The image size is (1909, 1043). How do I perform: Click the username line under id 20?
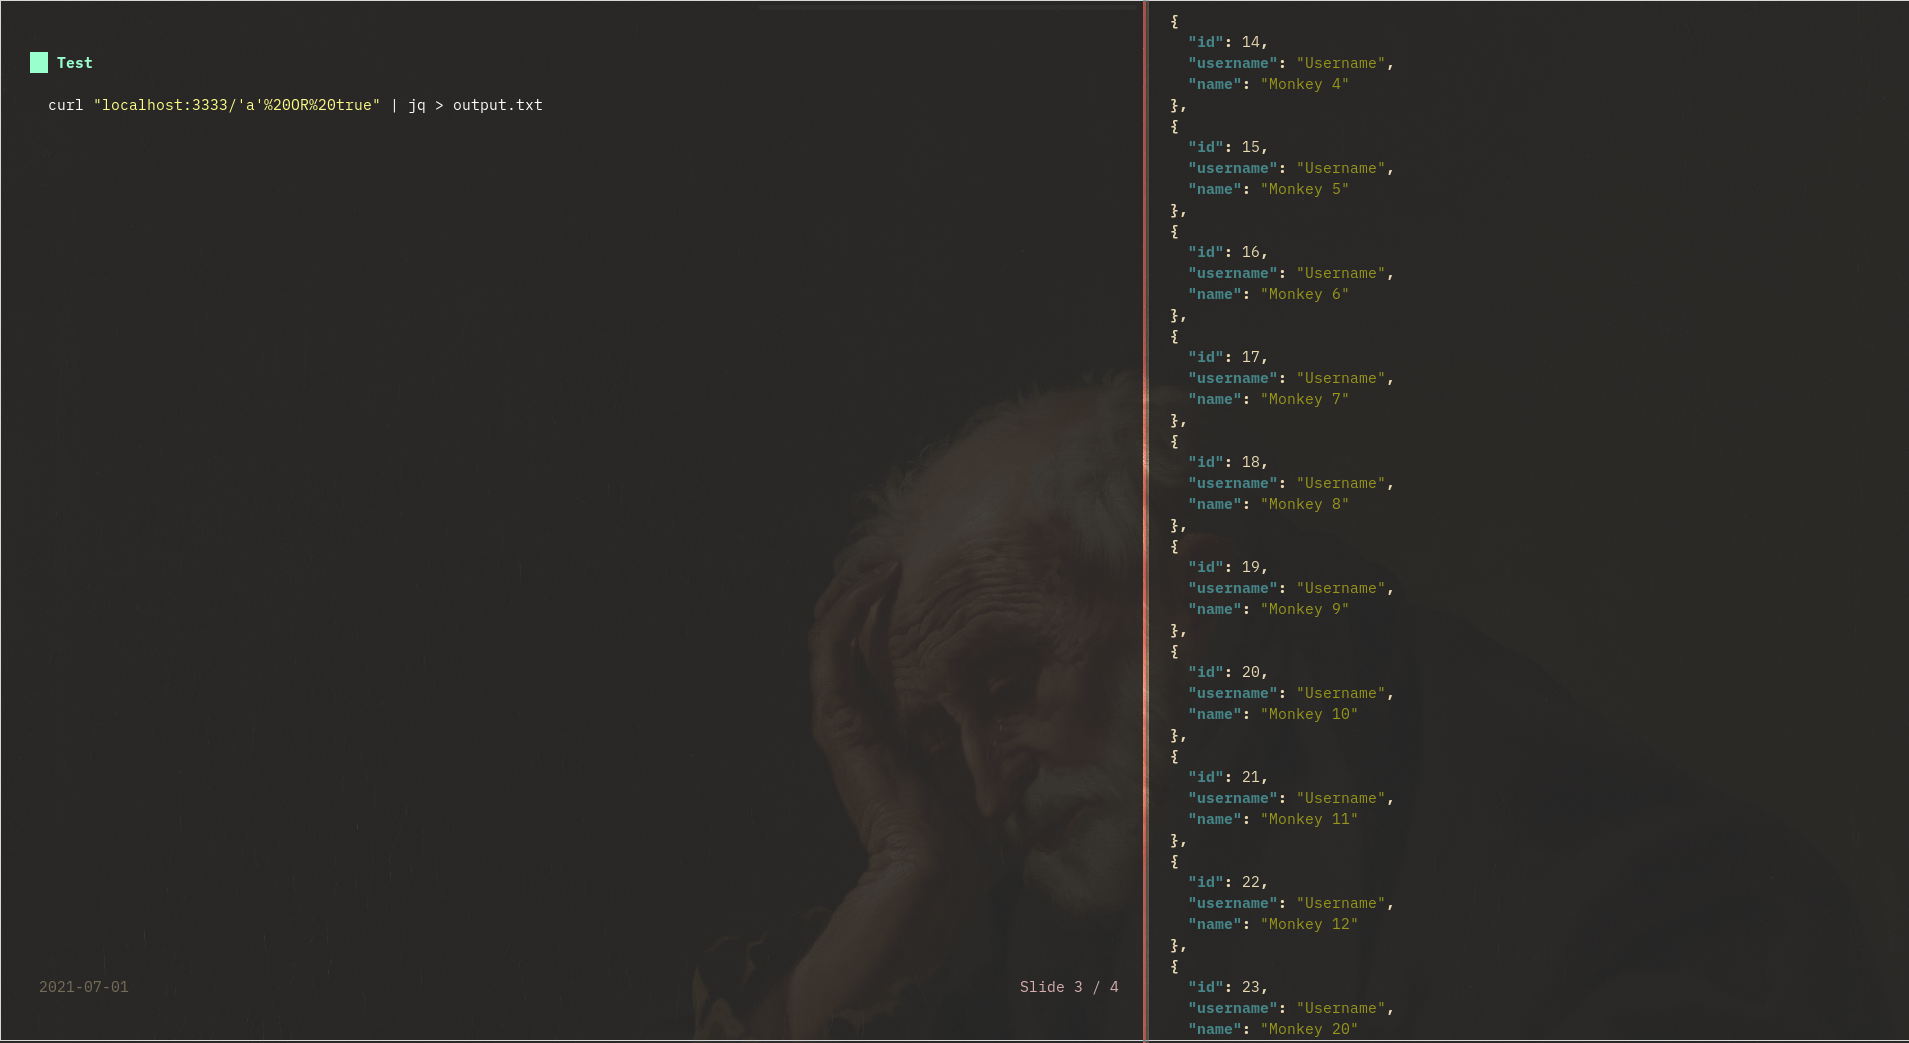(1291, 693)
